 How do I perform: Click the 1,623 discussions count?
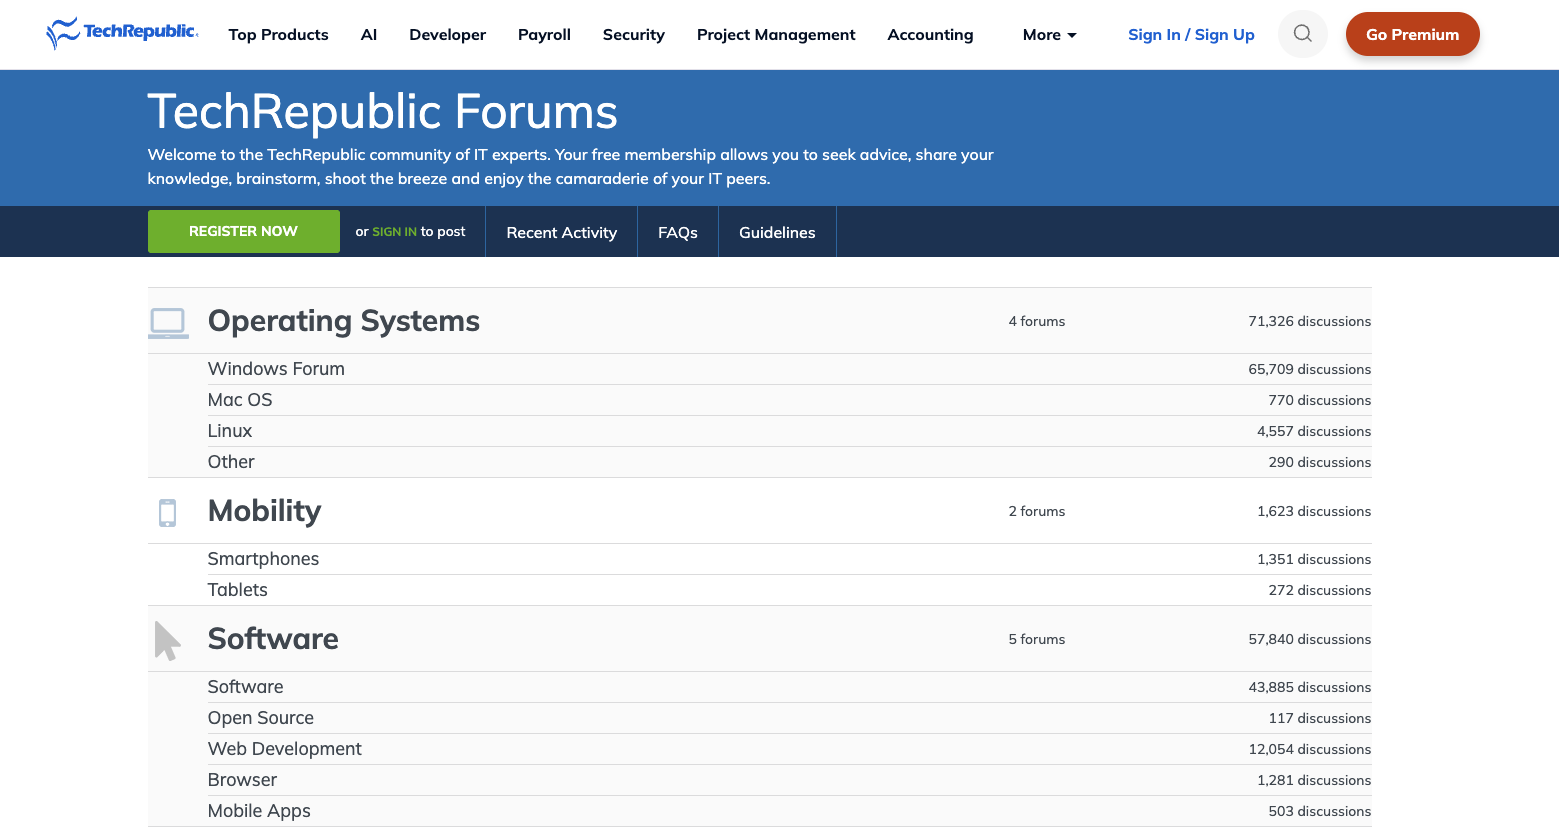(x=1314, y=511)
